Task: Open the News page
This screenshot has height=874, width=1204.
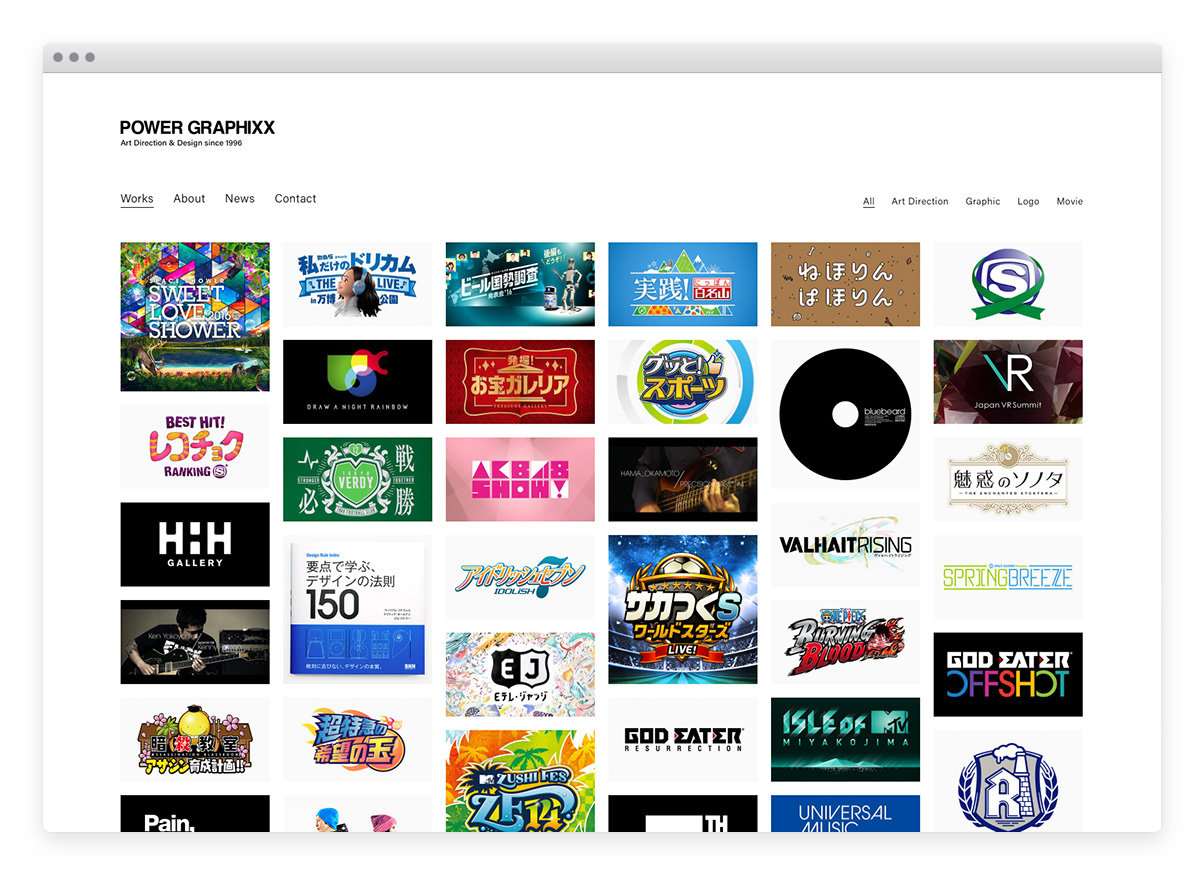Action: click(x=240, y=198)
